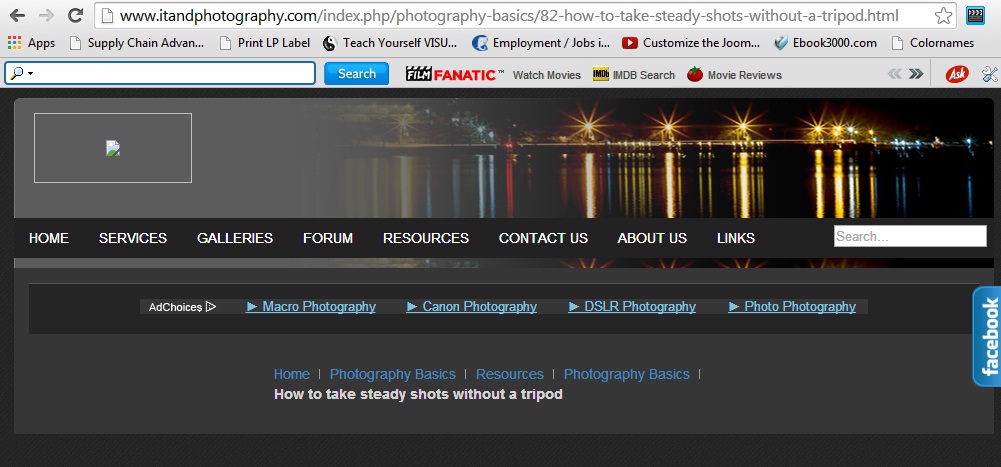Click the broken site logo image
This screenshot has width=1001, height=467.
(x=113, y=148)
